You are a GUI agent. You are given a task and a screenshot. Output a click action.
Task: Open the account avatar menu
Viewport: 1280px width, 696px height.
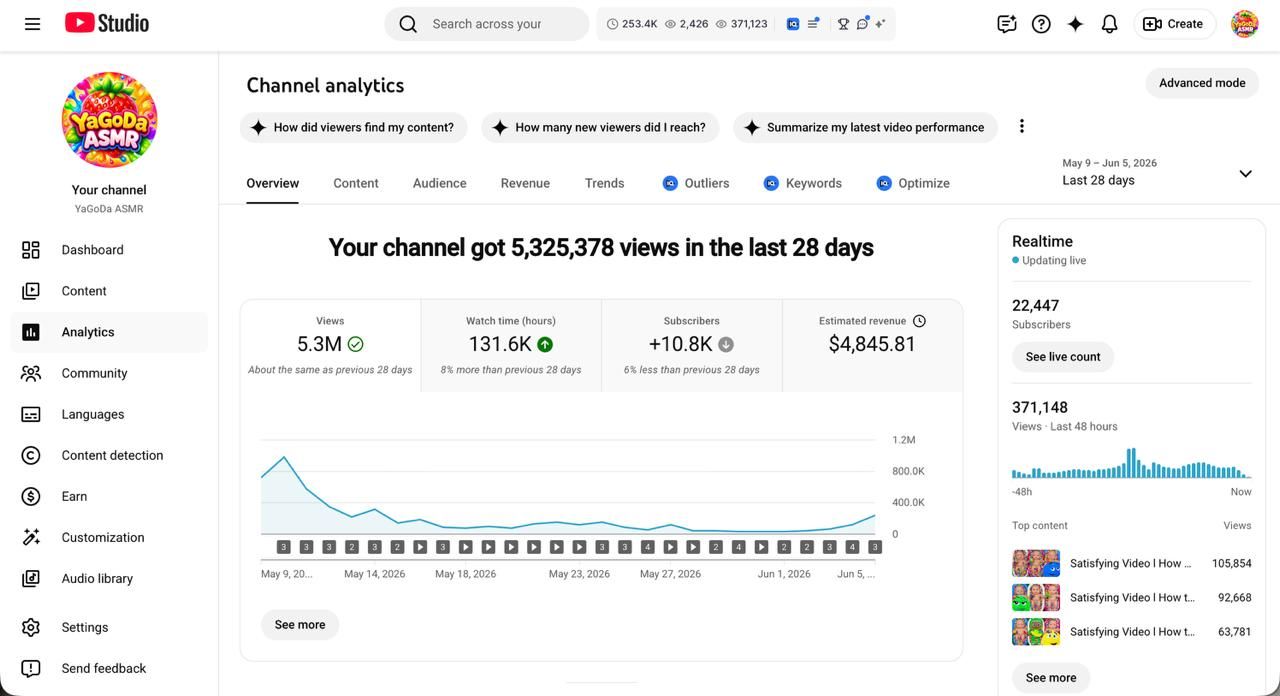(x=1244, y=24)
